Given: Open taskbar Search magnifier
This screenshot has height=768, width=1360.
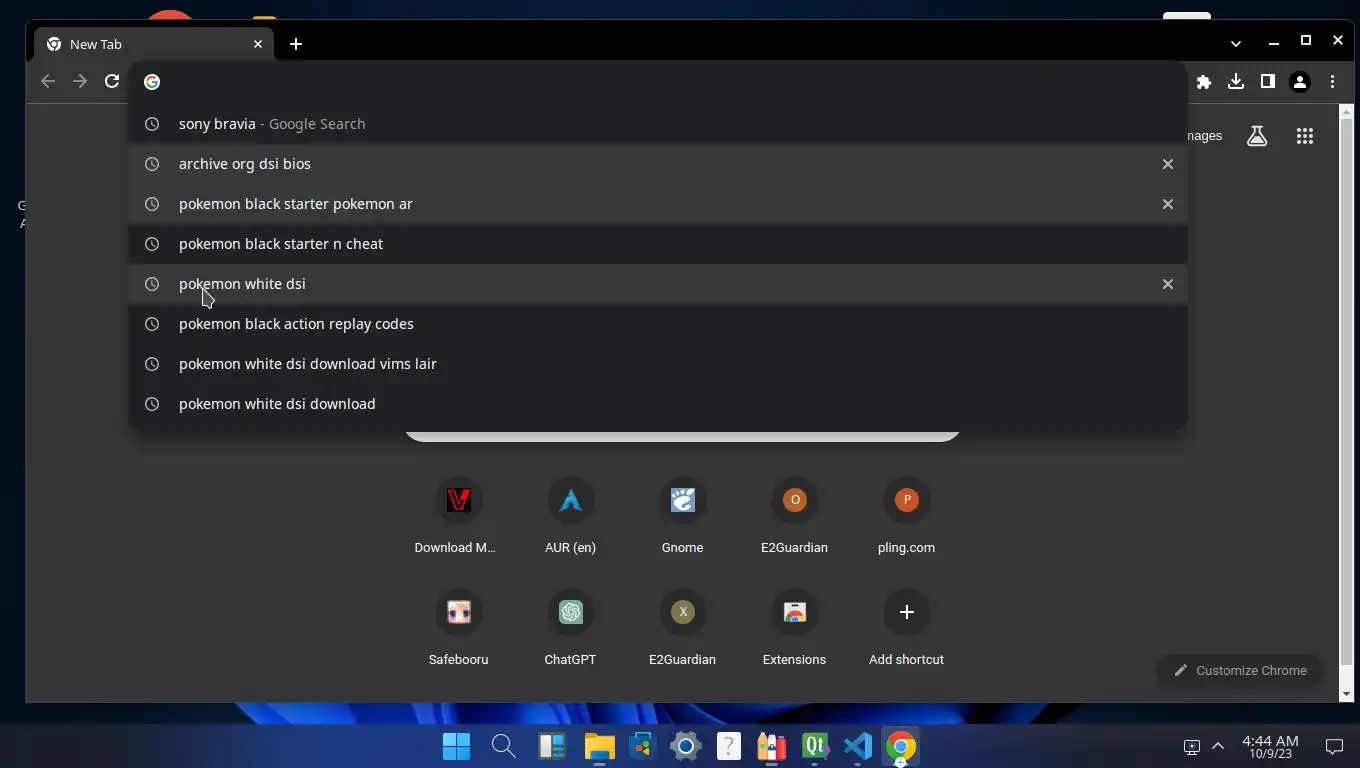Looking at the screenshot, I should (503, 746).
